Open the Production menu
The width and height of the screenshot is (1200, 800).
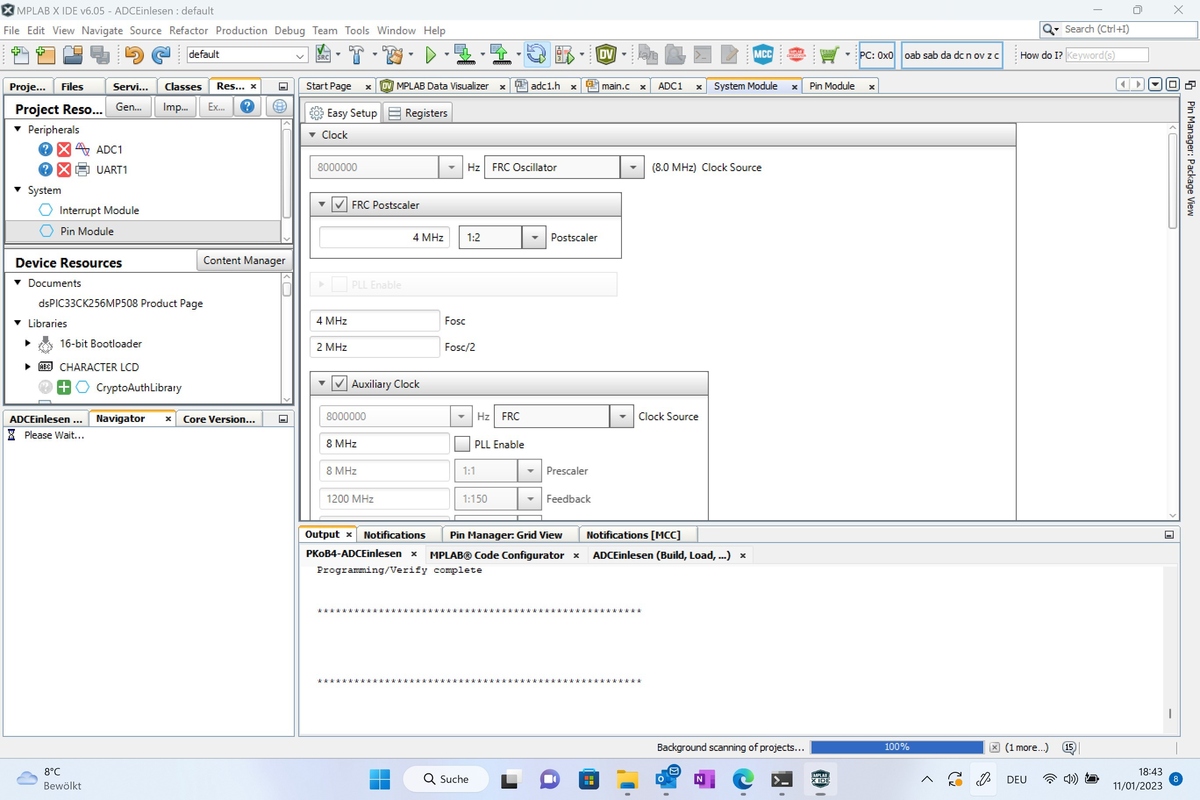point(241,30)
